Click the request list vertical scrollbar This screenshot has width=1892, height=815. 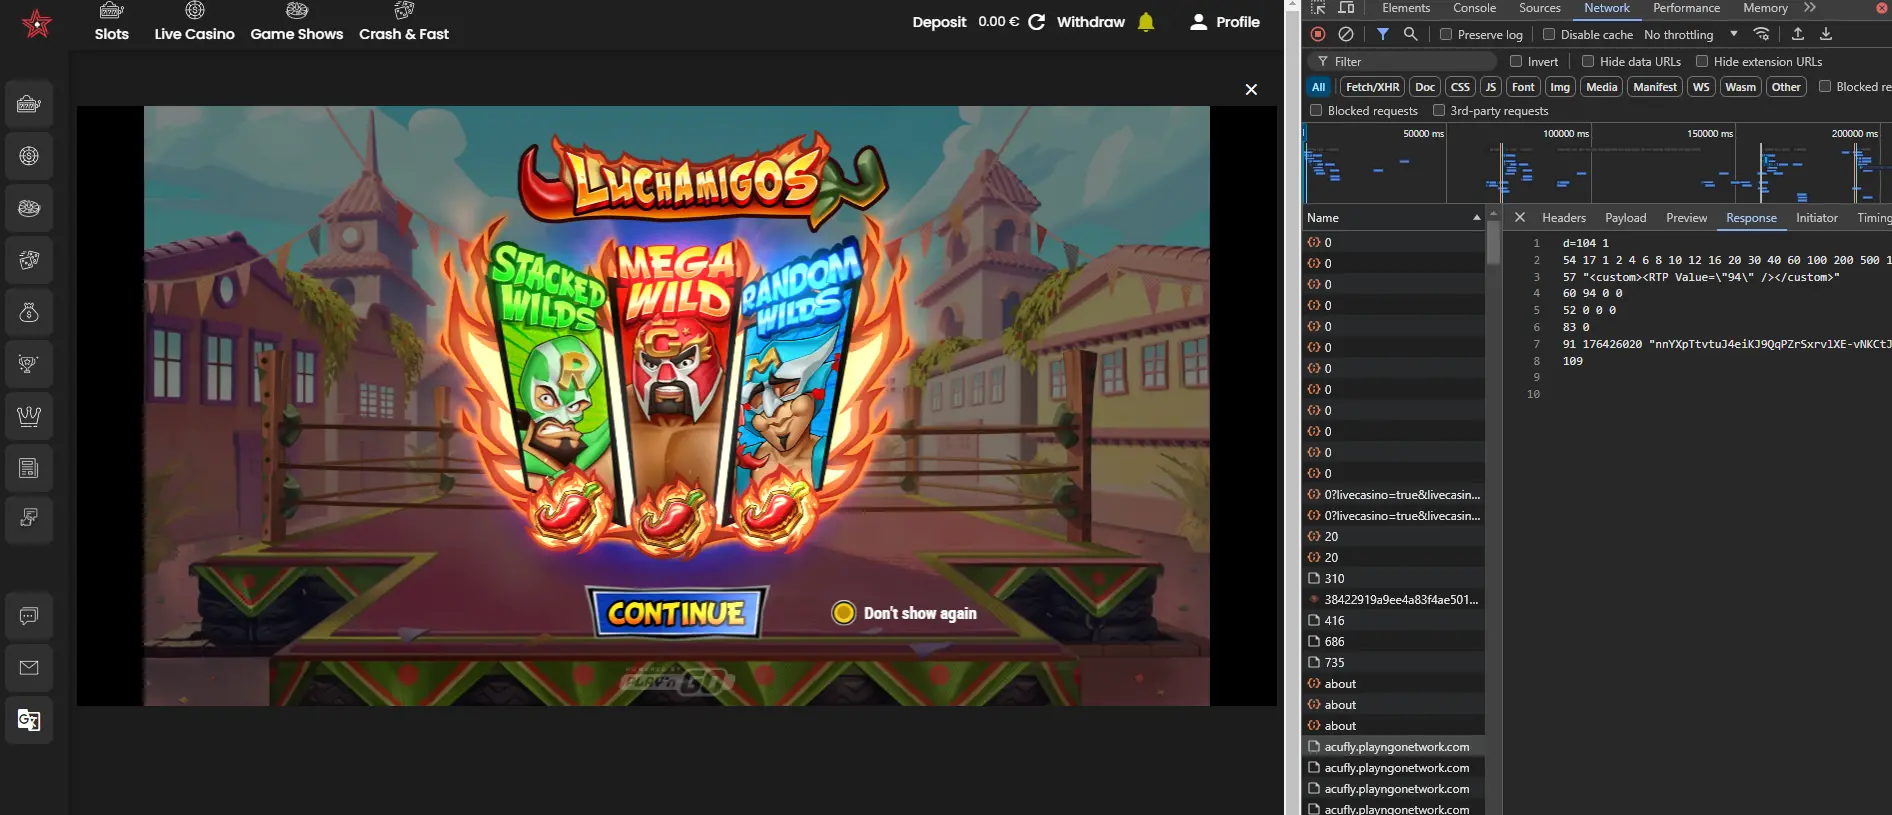click(1493, 241)
